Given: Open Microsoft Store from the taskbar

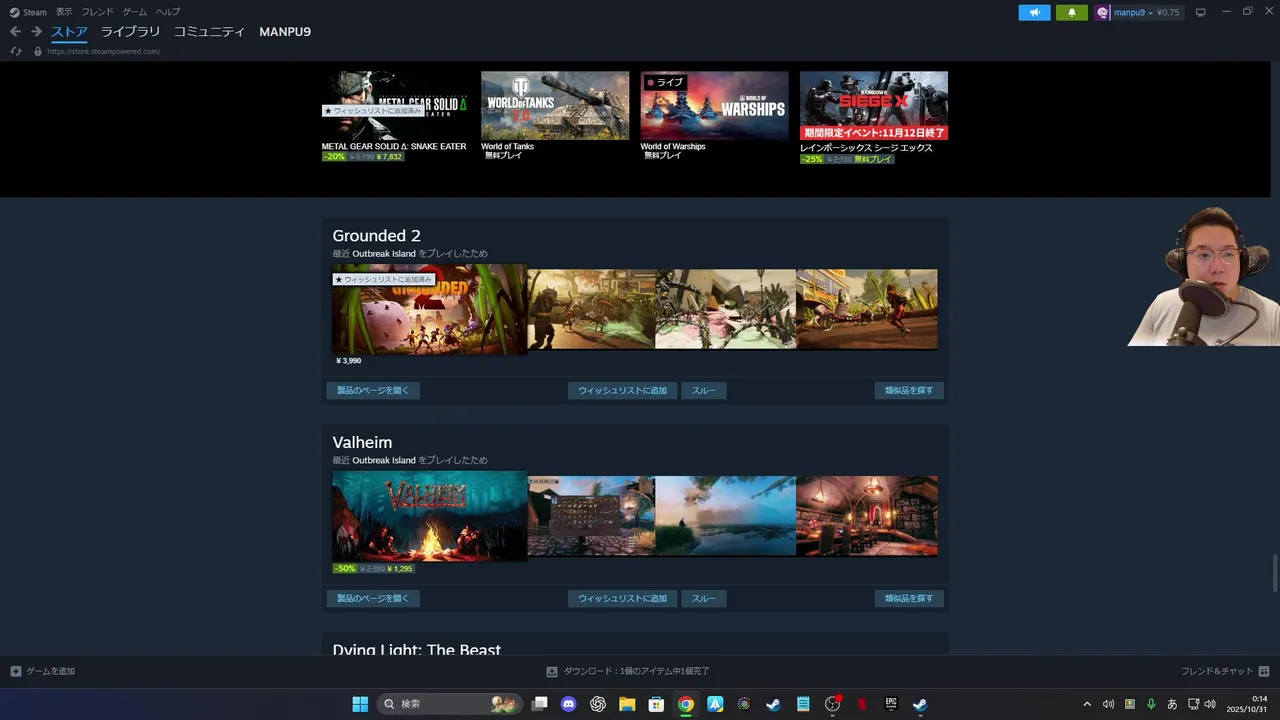Looking at the screenshot, I should pos(656,704).
